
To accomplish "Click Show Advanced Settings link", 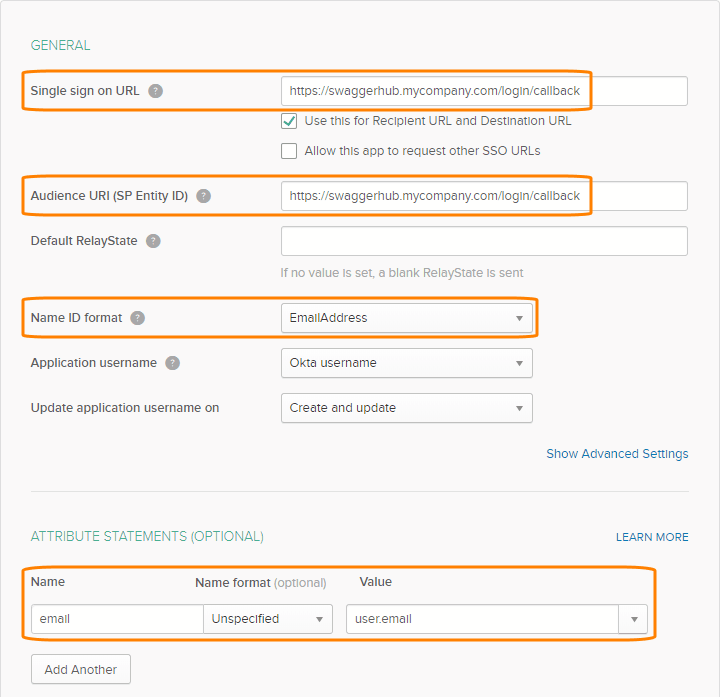I will coord(617,454).
